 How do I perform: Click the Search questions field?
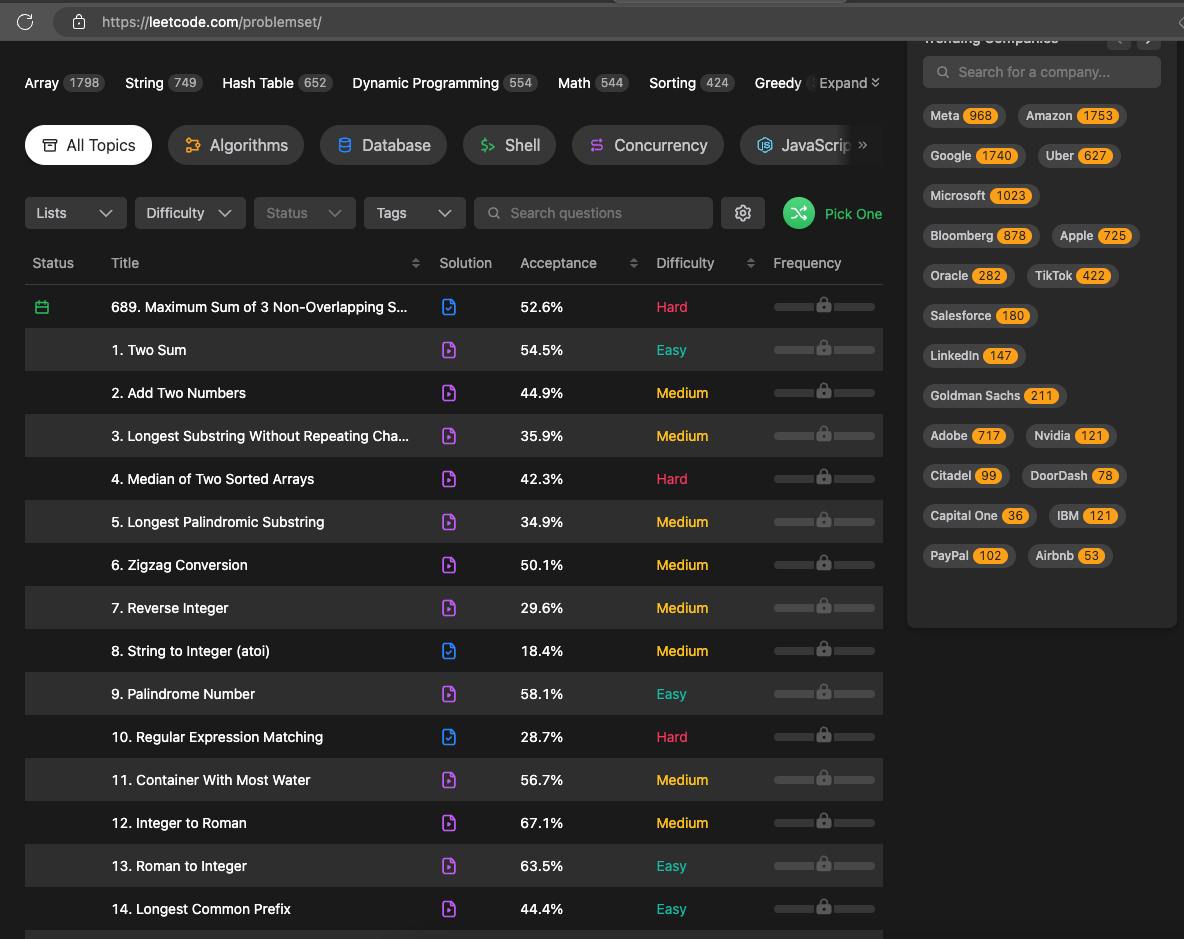click(594, 213)
